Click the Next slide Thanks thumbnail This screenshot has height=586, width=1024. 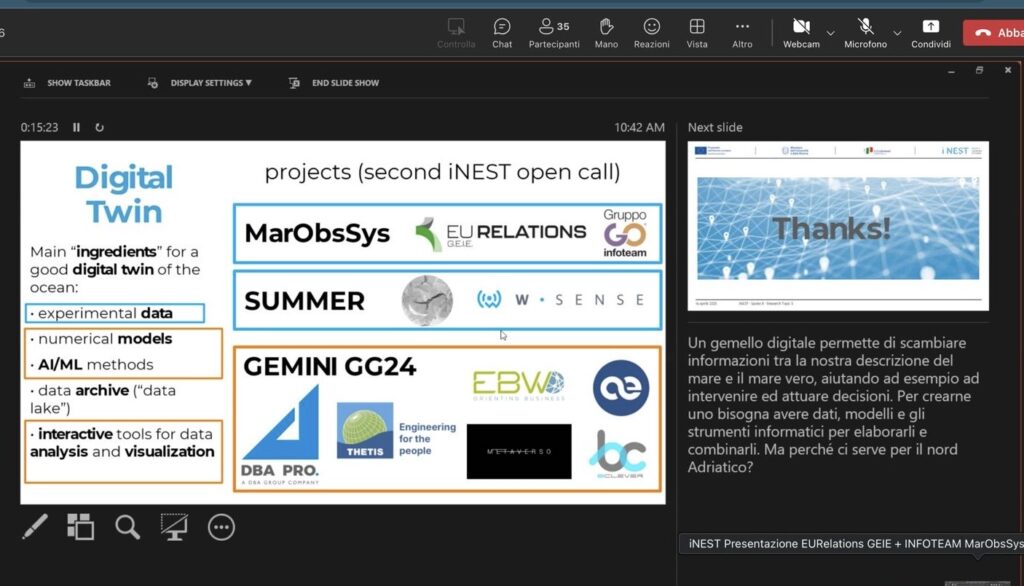coord(838,226)
